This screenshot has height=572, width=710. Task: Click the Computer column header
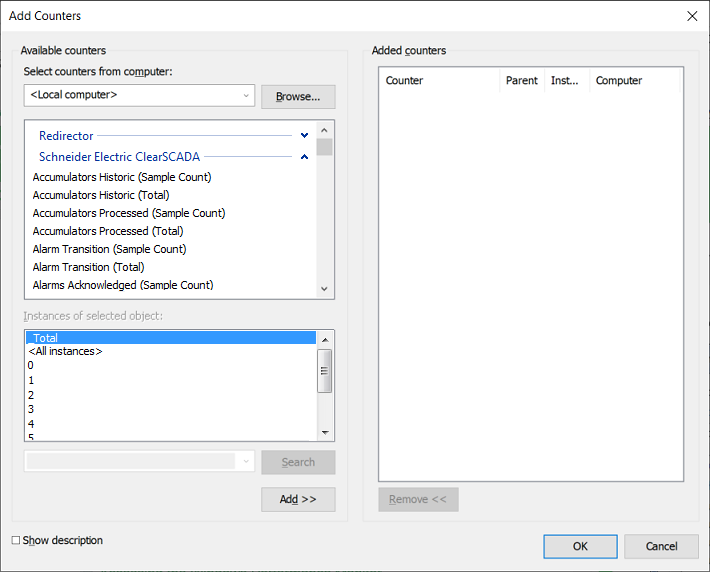pos(630,81)
